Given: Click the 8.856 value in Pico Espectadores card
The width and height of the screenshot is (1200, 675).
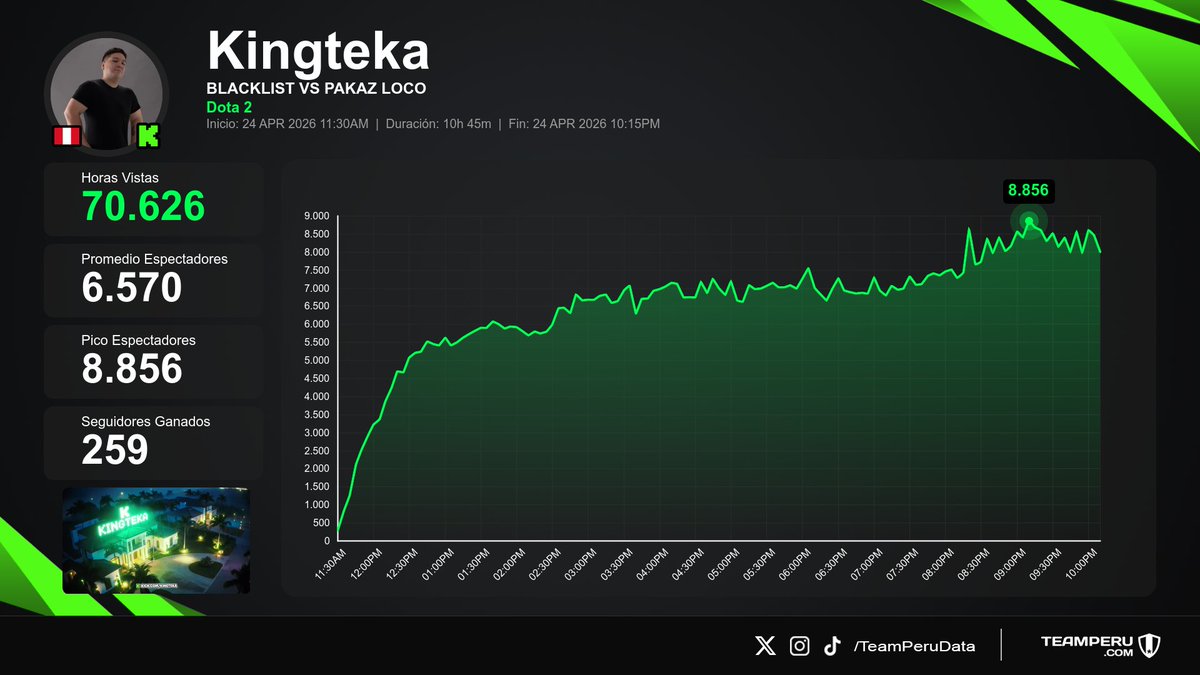Looking at the screenshot, I should [132, 369].
